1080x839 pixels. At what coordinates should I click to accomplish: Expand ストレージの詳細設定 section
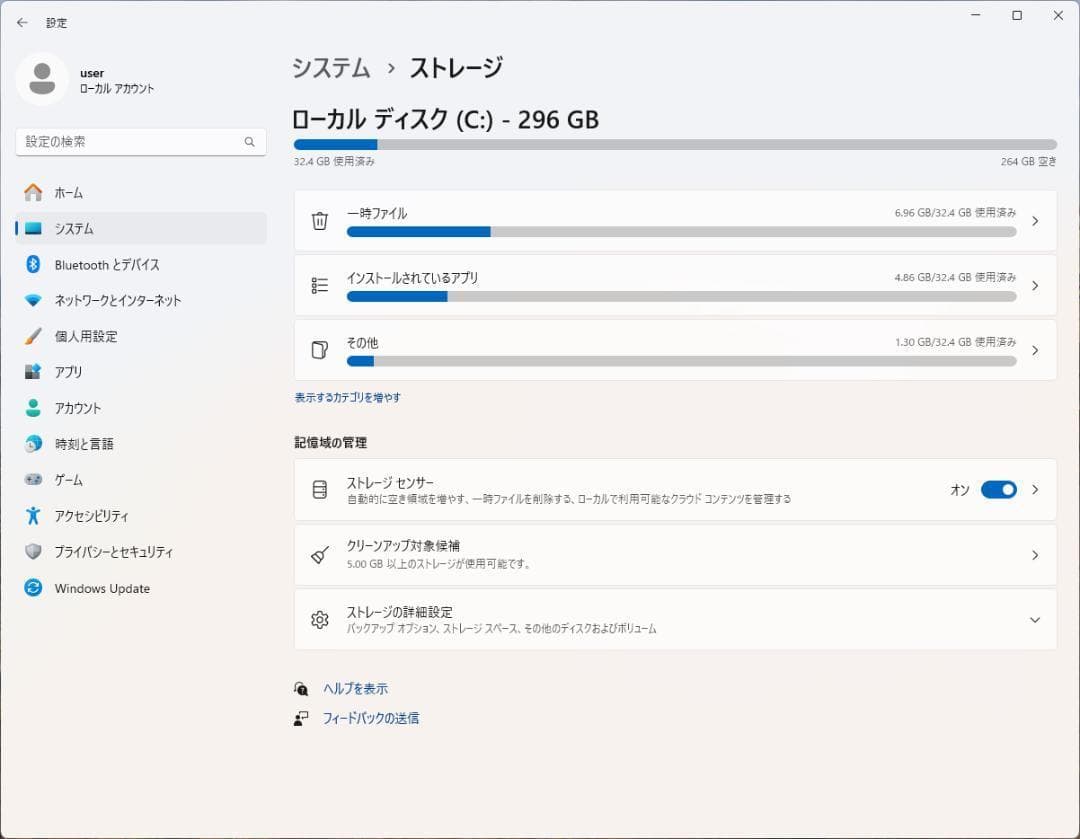[x=1035, y=620]
